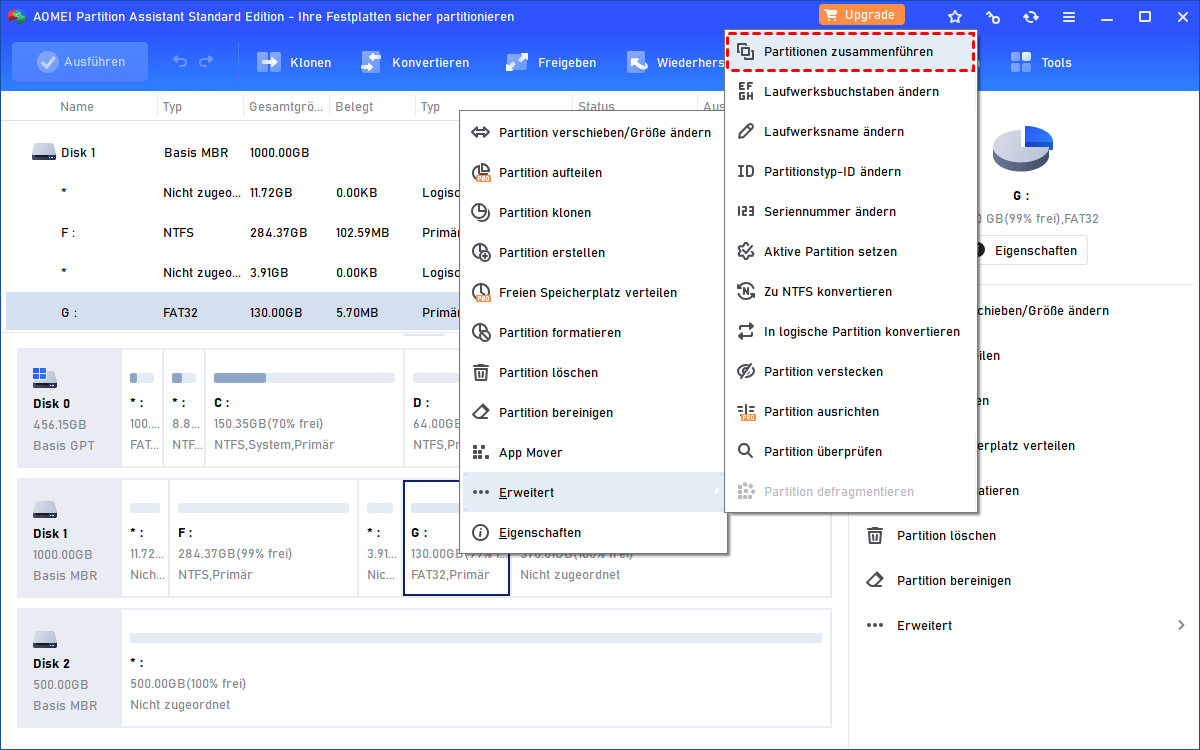Click the Belegt column header
This screenshot has width=1200, height=750.
354,106
